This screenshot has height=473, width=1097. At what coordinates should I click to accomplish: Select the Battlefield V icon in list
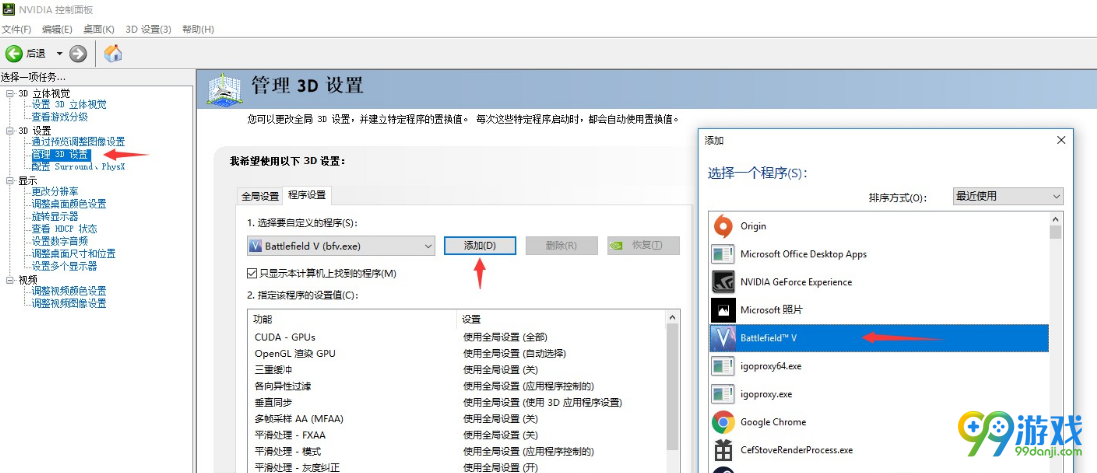click(723, 338)
